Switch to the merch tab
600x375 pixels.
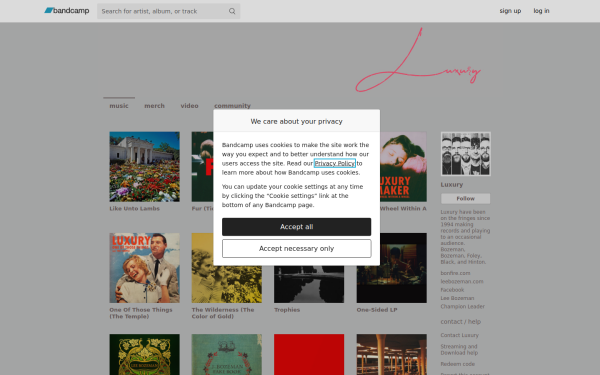click(x=154, y=106)
